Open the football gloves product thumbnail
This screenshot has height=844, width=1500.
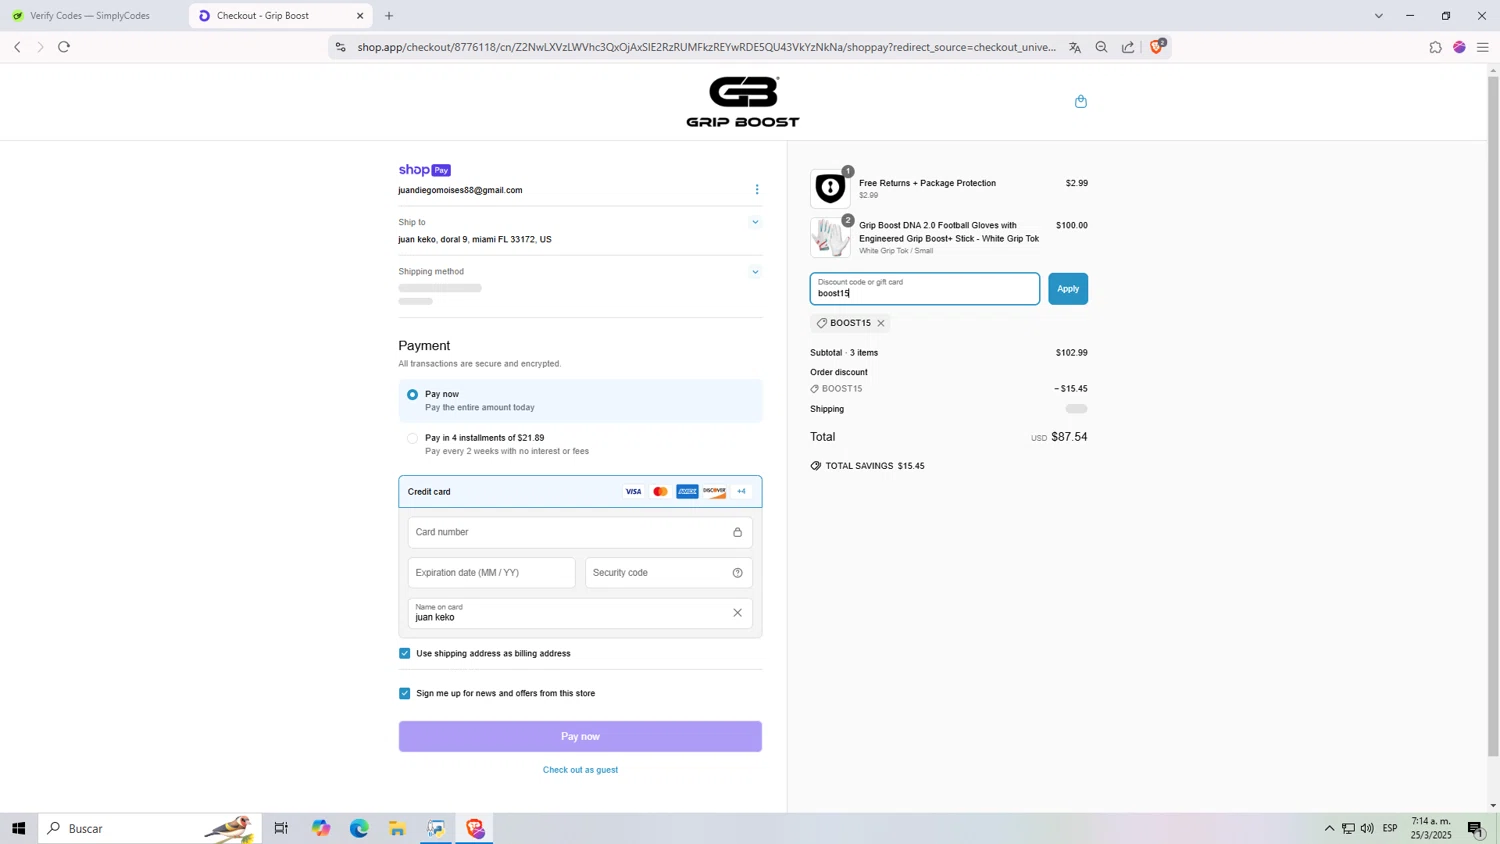(830, 238)
